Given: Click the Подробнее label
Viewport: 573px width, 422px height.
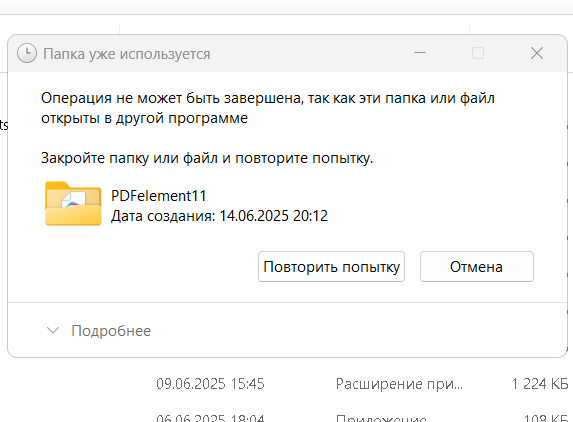Looking at the screenshot, I should (111, 331).
